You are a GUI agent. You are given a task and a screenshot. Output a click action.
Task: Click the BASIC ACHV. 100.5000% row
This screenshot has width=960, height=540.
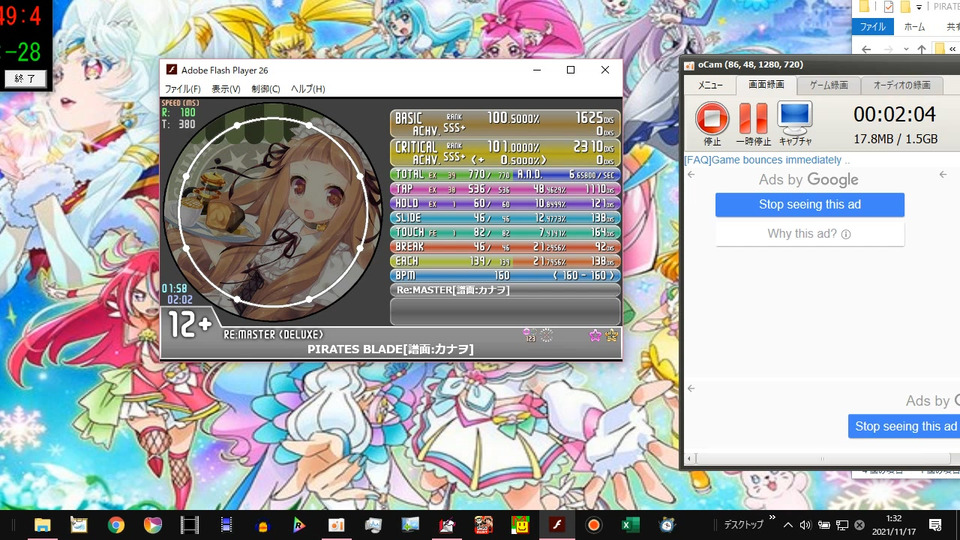click(x=505, y=124)
